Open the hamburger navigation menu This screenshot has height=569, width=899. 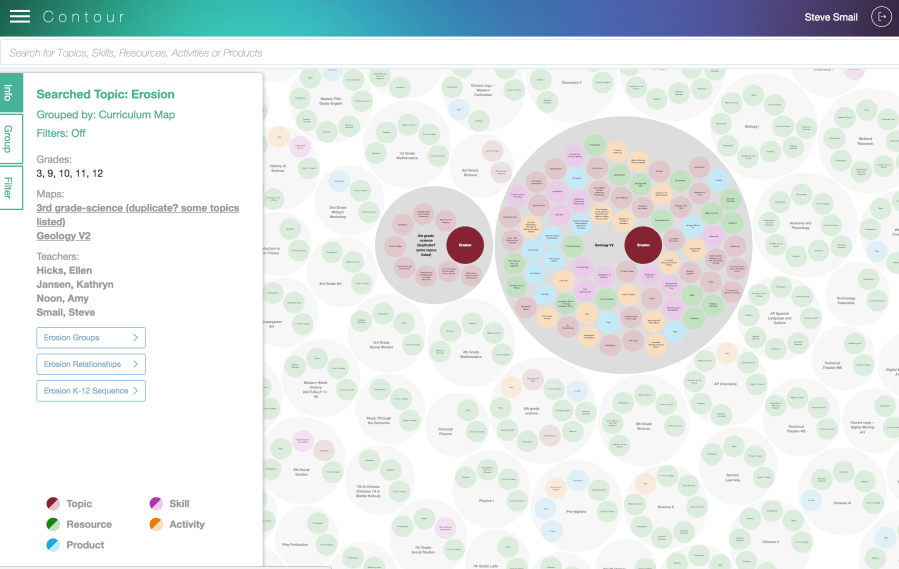pyautogui.click(x=19, y=17)
